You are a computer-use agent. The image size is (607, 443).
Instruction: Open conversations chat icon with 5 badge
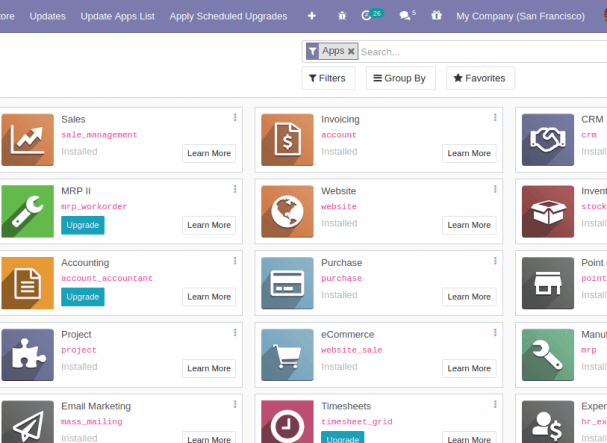pos(407,15)
